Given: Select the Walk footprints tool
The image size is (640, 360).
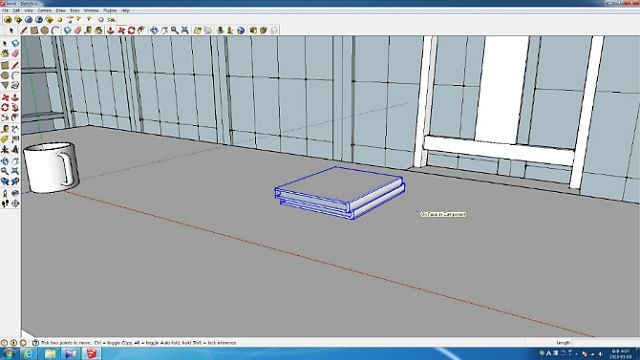Looking at the screenshot, I should (x=5, y=203).
